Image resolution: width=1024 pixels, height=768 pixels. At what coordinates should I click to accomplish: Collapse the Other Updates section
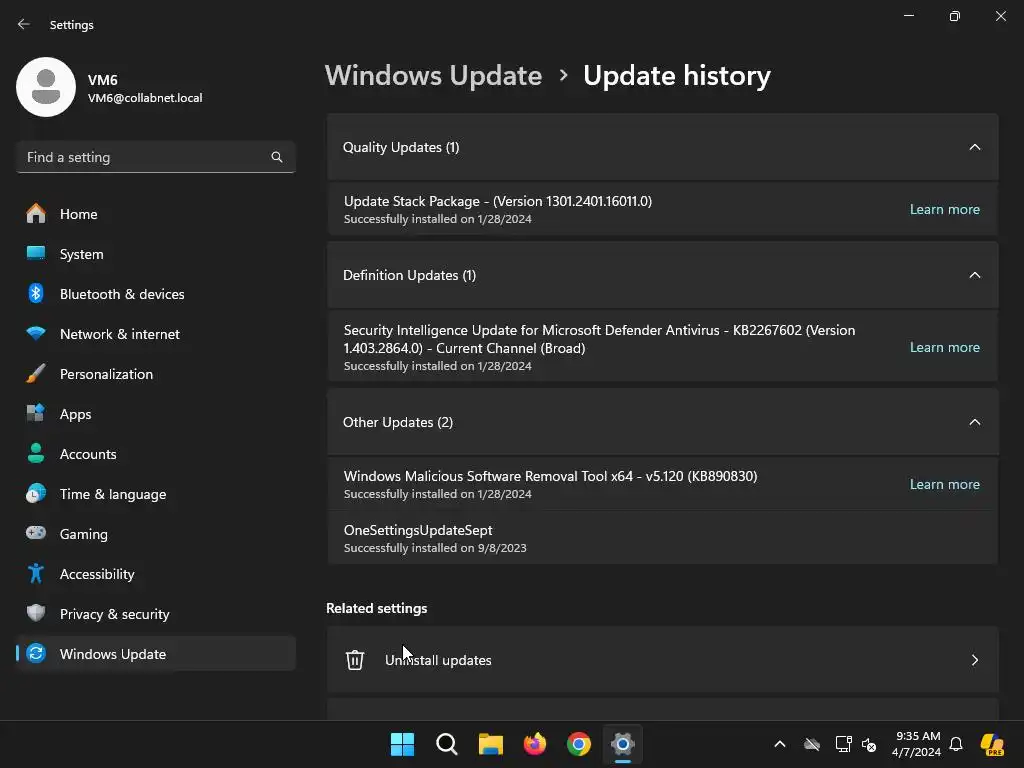pos(974,422)
